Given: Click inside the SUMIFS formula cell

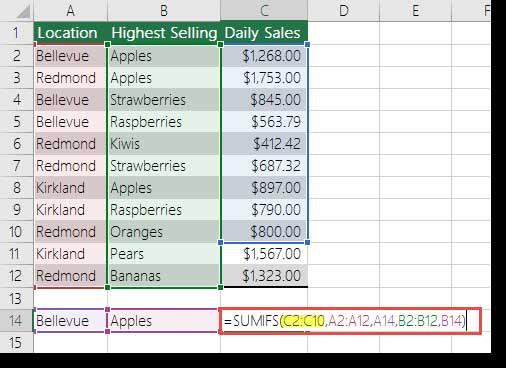Looking at the screenshot, I should pos(350,321).
